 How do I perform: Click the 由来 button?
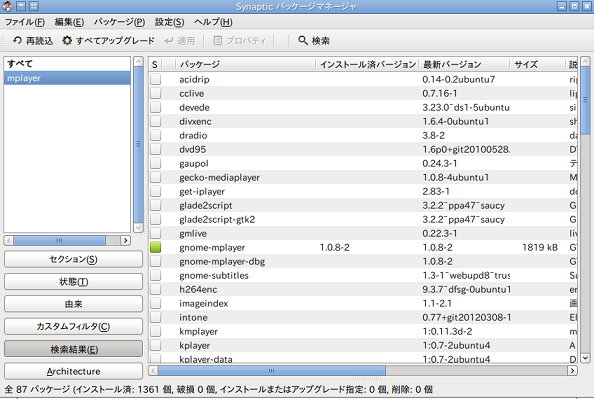(x=73, y=304)
